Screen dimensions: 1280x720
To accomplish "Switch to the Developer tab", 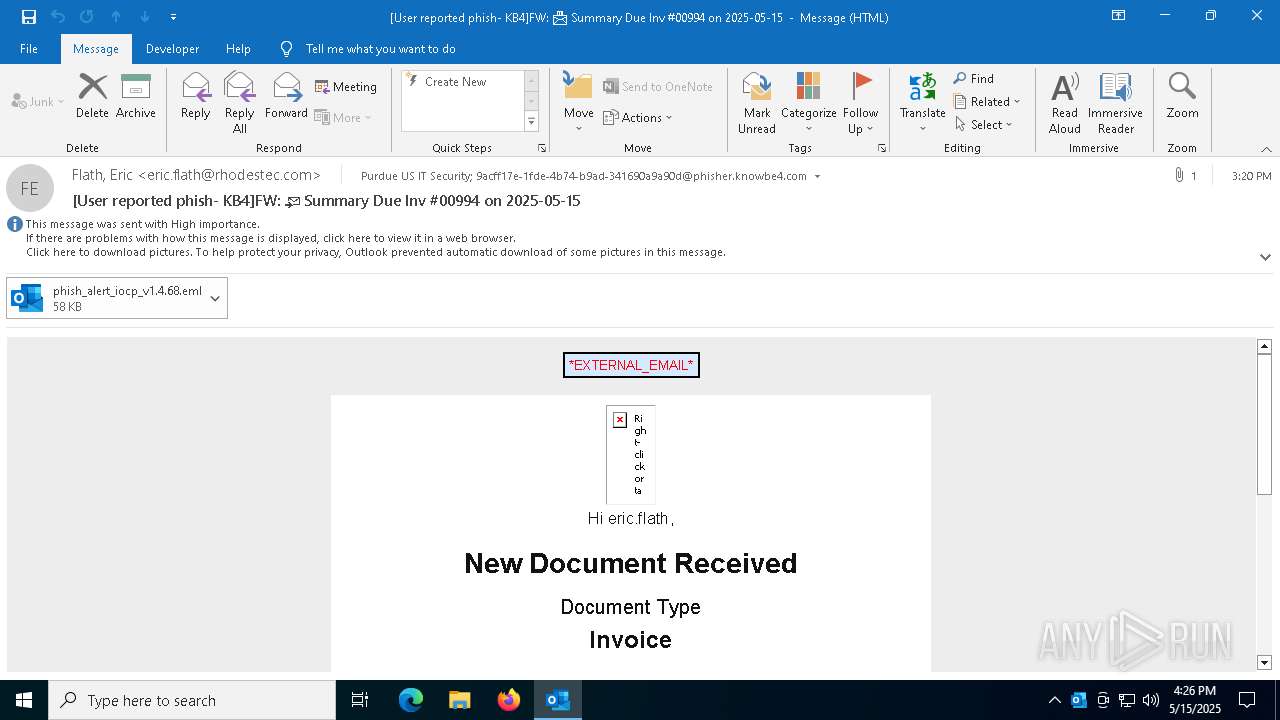I will point(172,49).
